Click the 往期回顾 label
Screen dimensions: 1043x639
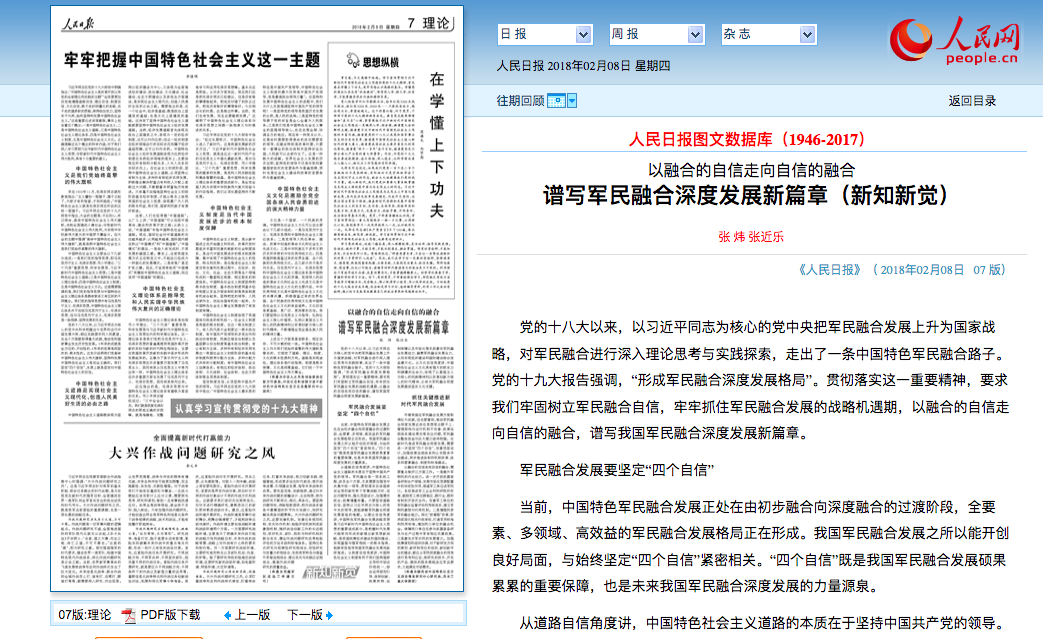[x=520, y=101]
